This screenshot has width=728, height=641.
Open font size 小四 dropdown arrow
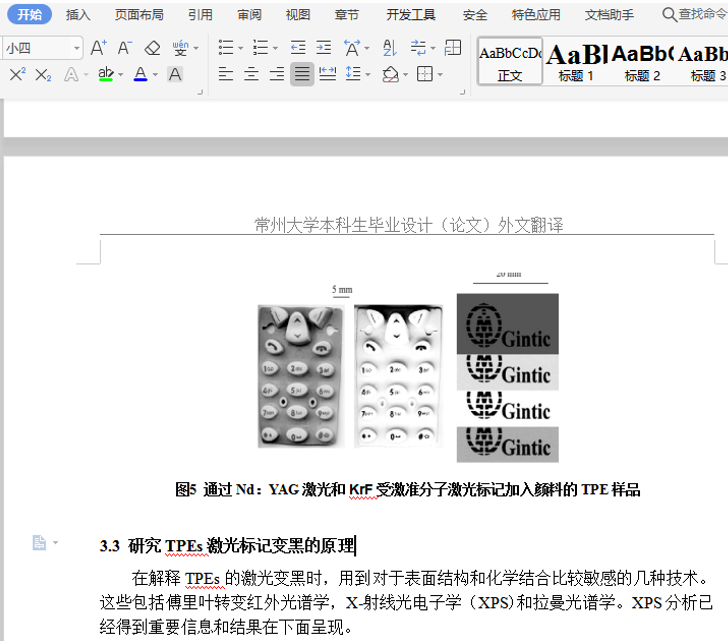pos(77,48)
